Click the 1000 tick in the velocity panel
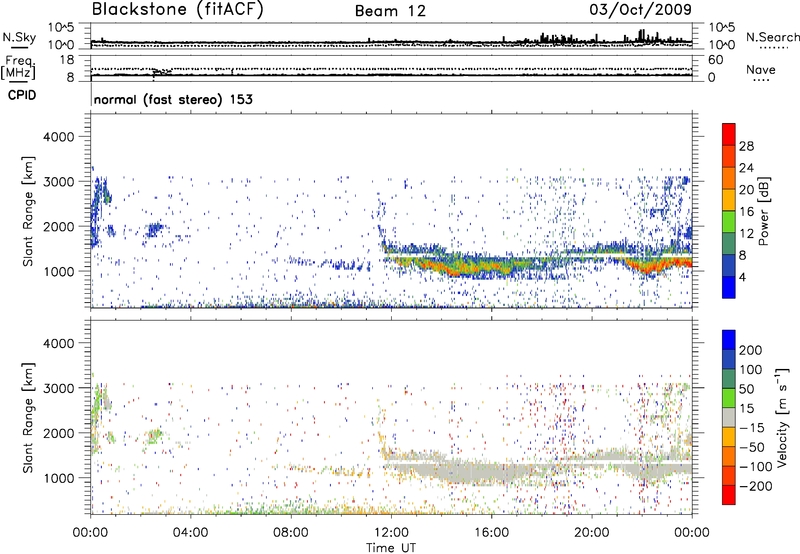This screenshot has width=800, height=554. pos(59,478)
